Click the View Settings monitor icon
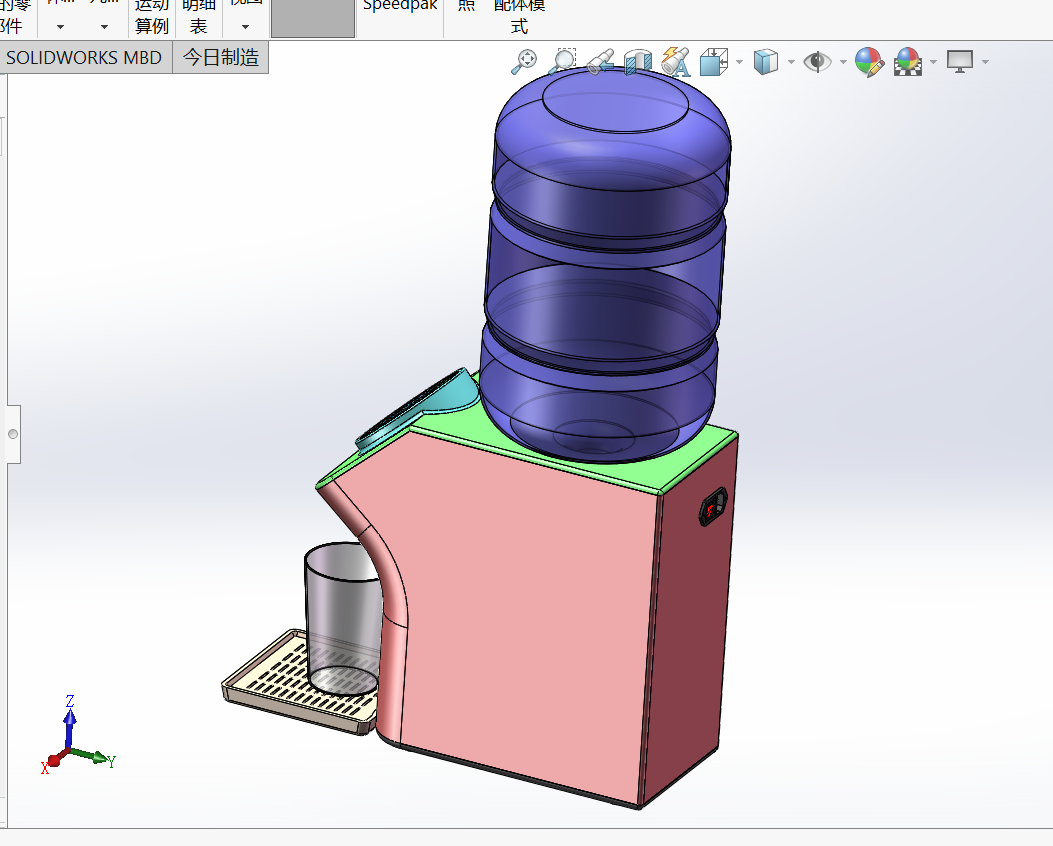Viewport: 1053px width, 846px height. (960, 62)
